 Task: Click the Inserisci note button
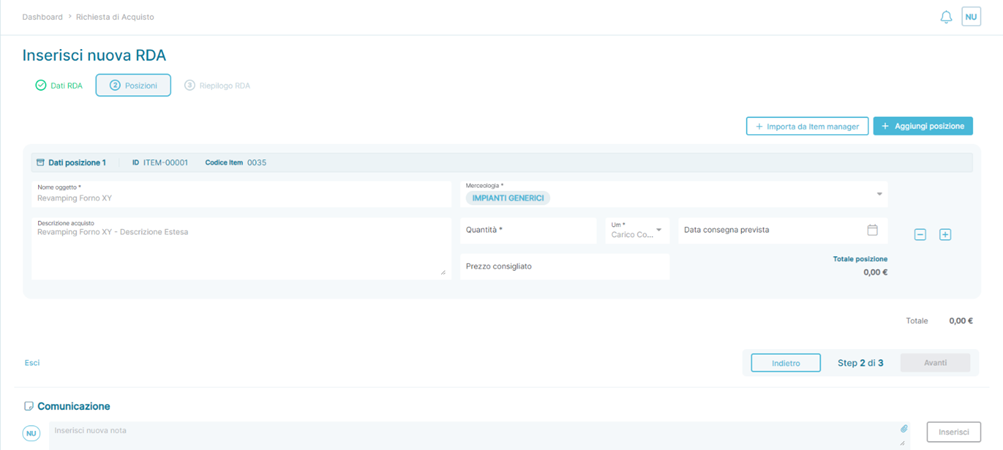954,432
